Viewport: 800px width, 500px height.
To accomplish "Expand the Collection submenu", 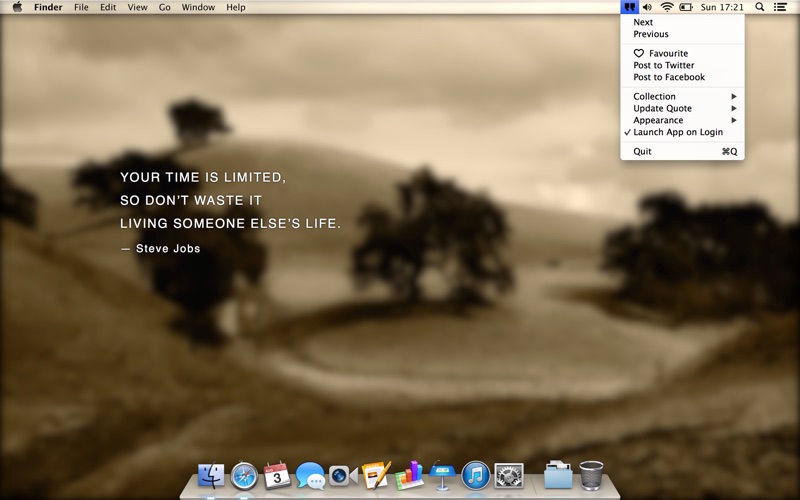I will tap(682, 96).
